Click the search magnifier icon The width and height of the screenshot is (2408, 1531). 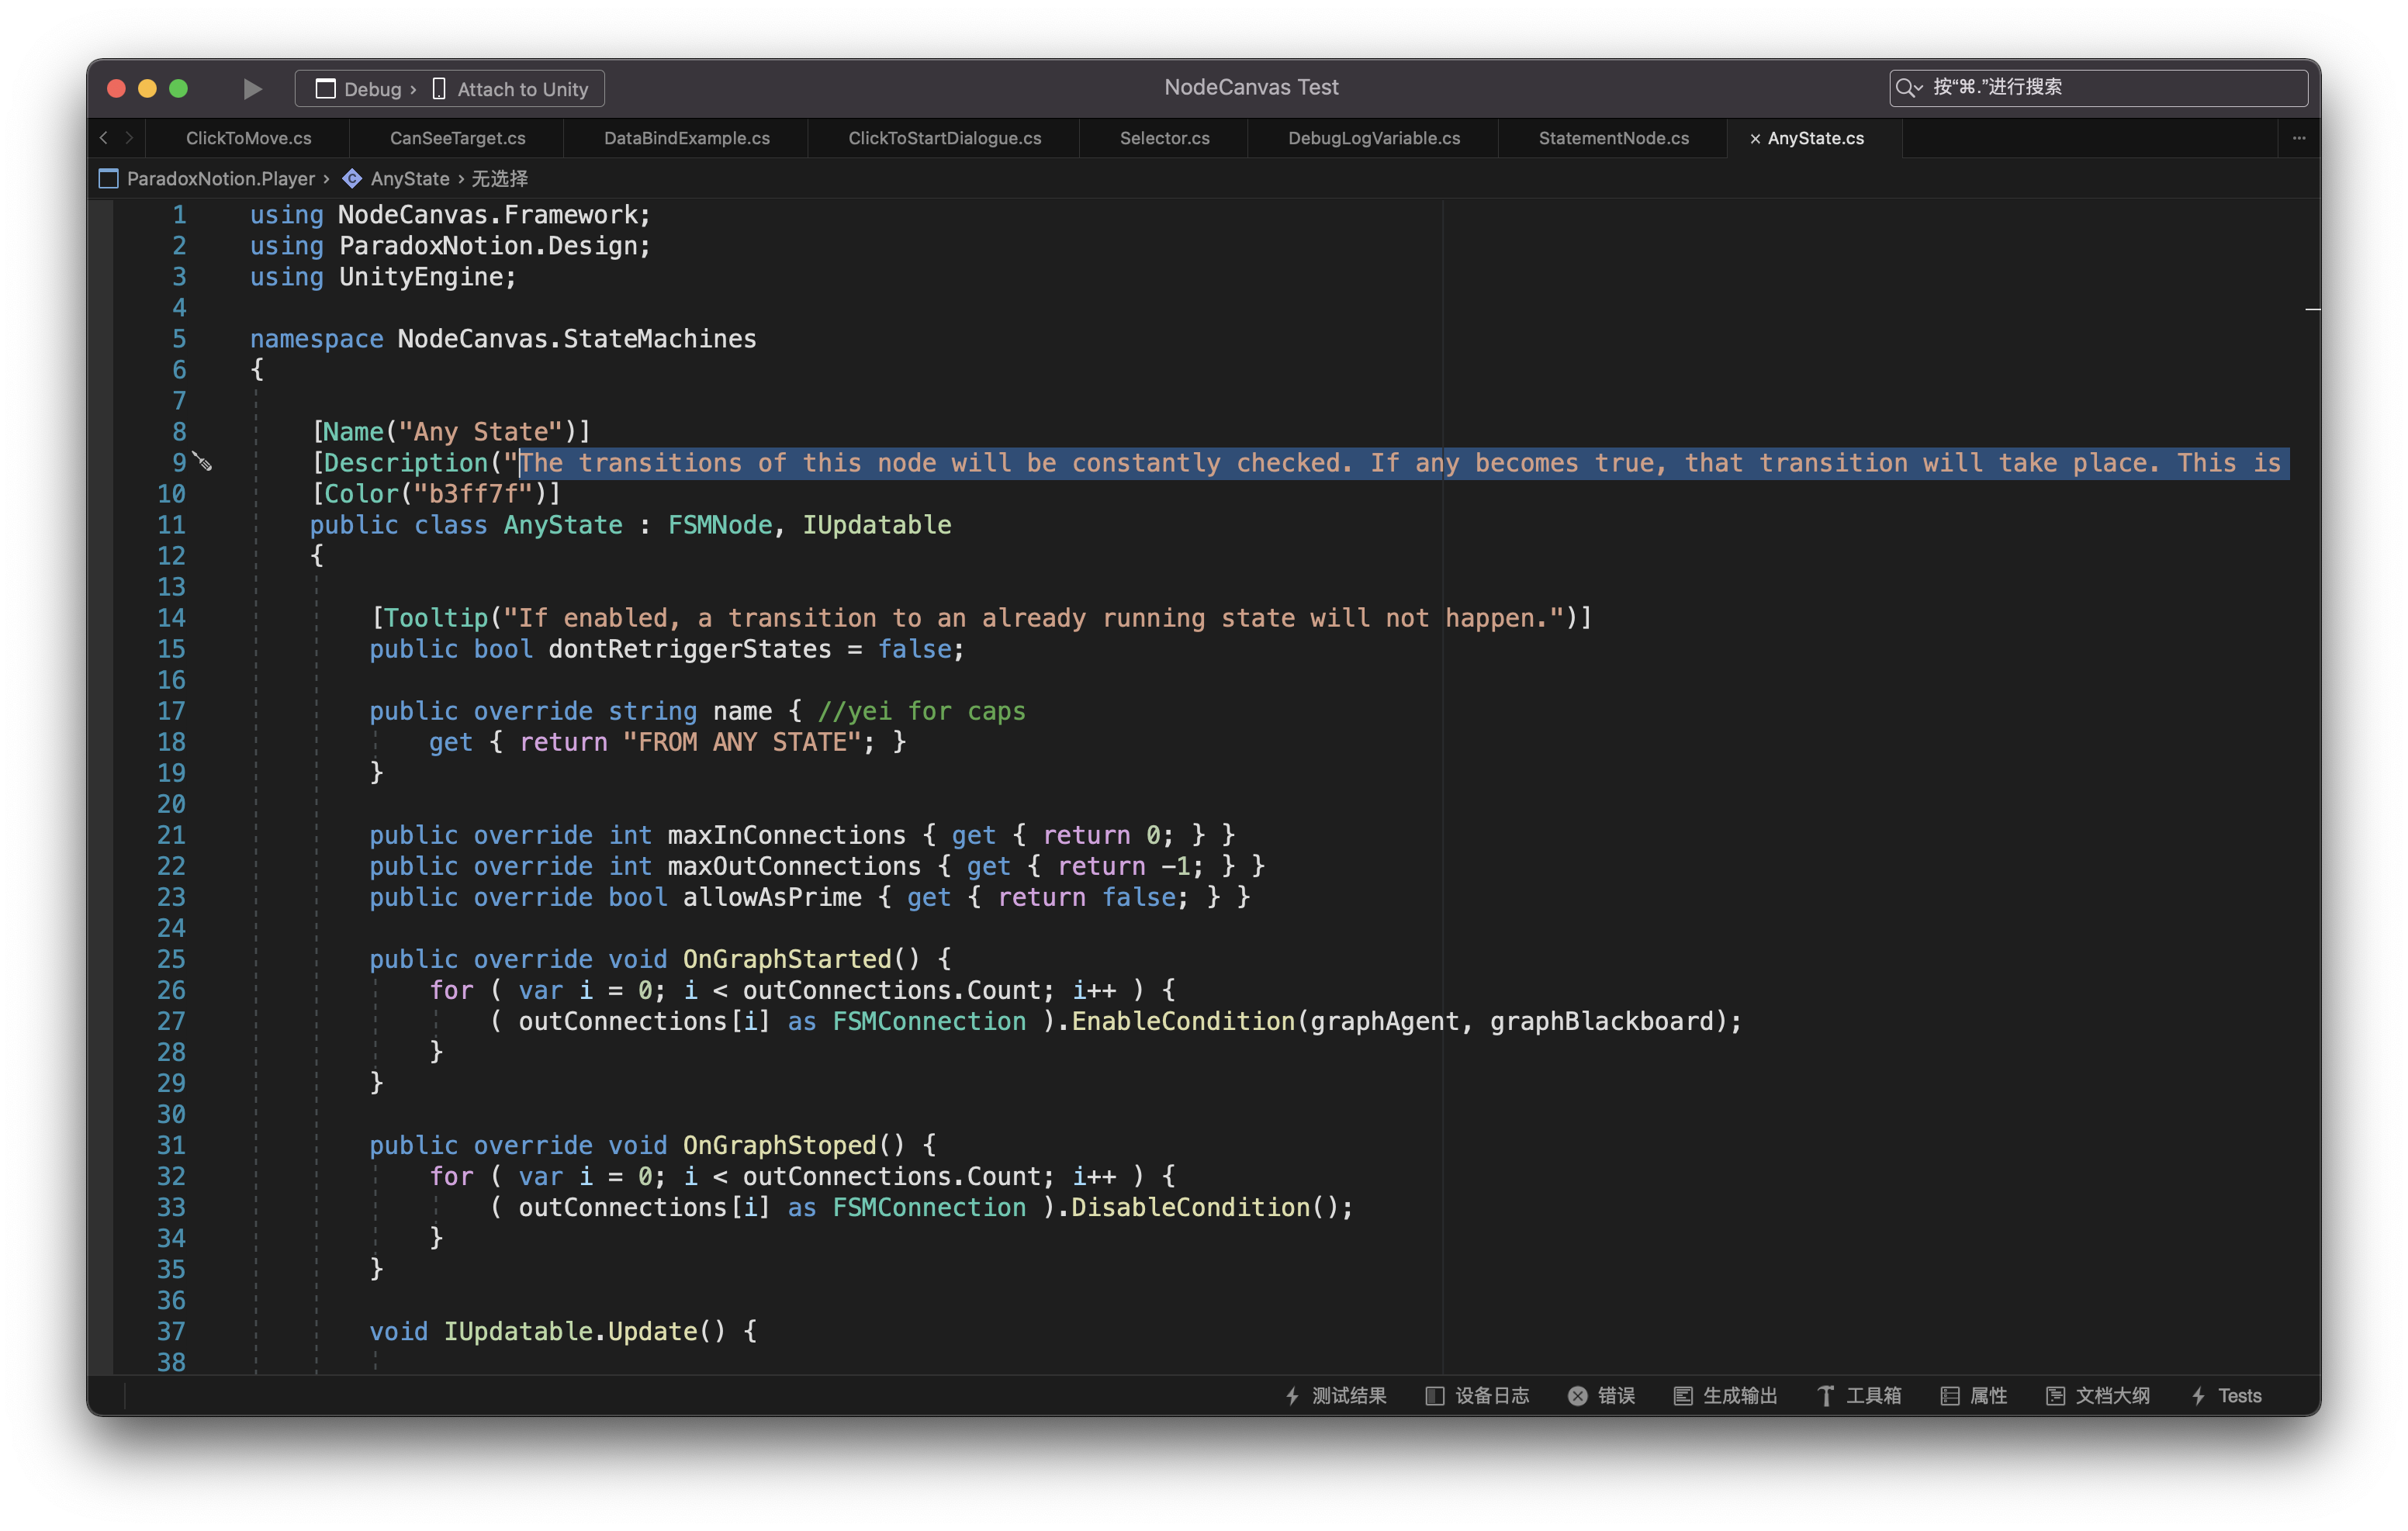[x=1906, y=87]
